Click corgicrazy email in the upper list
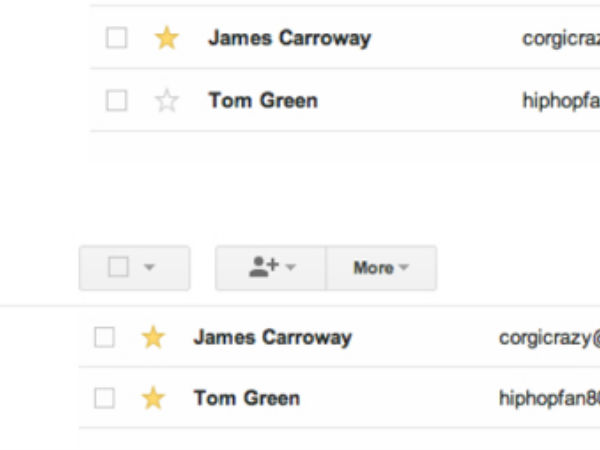The width and height of the screenshot is (600, 450). (560, 38)
